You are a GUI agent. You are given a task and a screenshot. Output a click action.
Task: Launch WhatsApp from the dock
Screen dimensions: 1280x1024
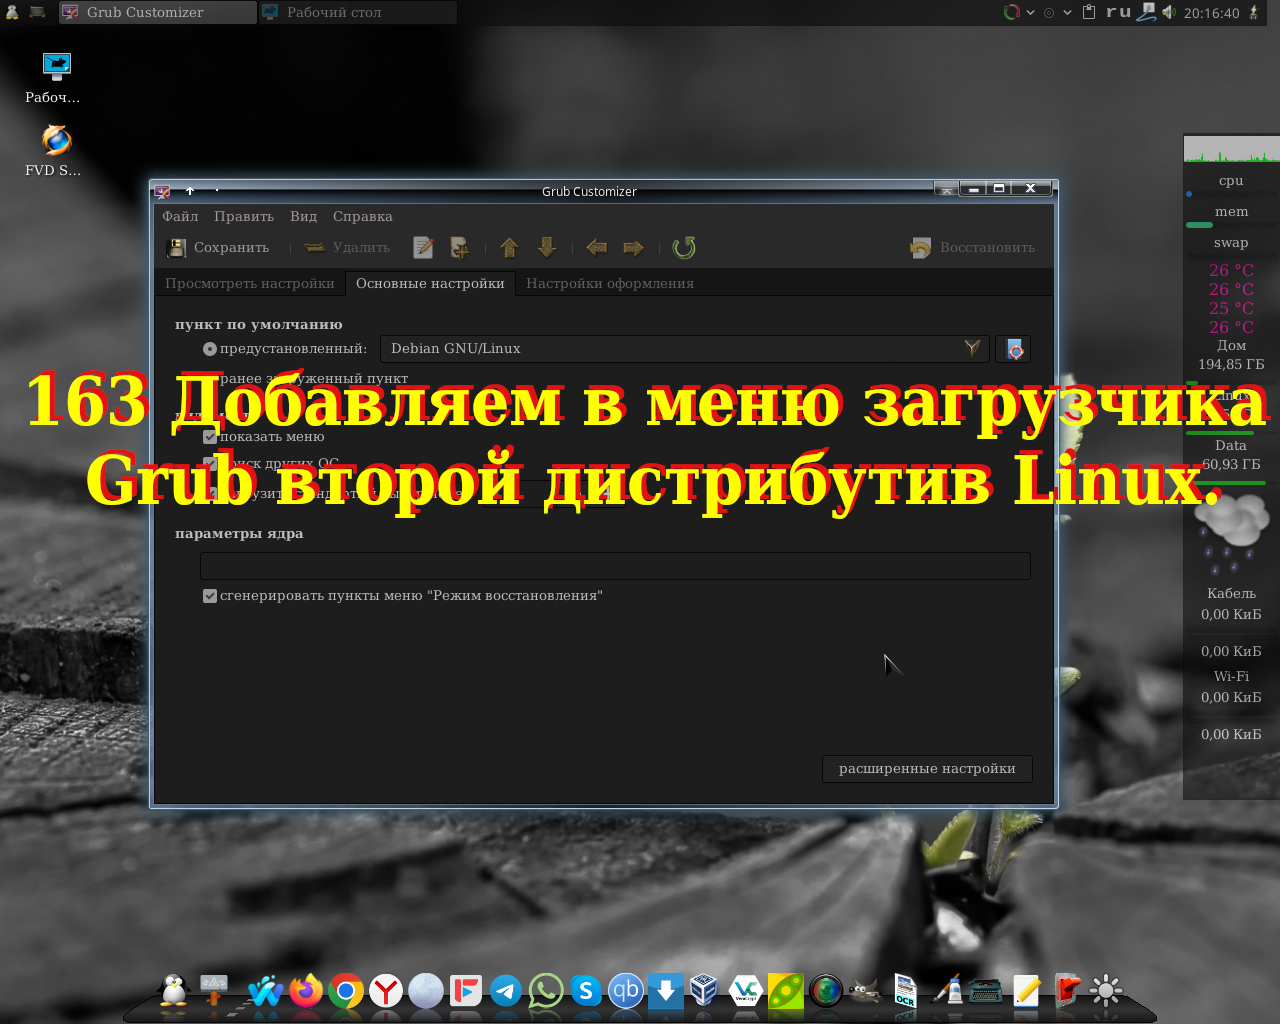tap(546, 991)
